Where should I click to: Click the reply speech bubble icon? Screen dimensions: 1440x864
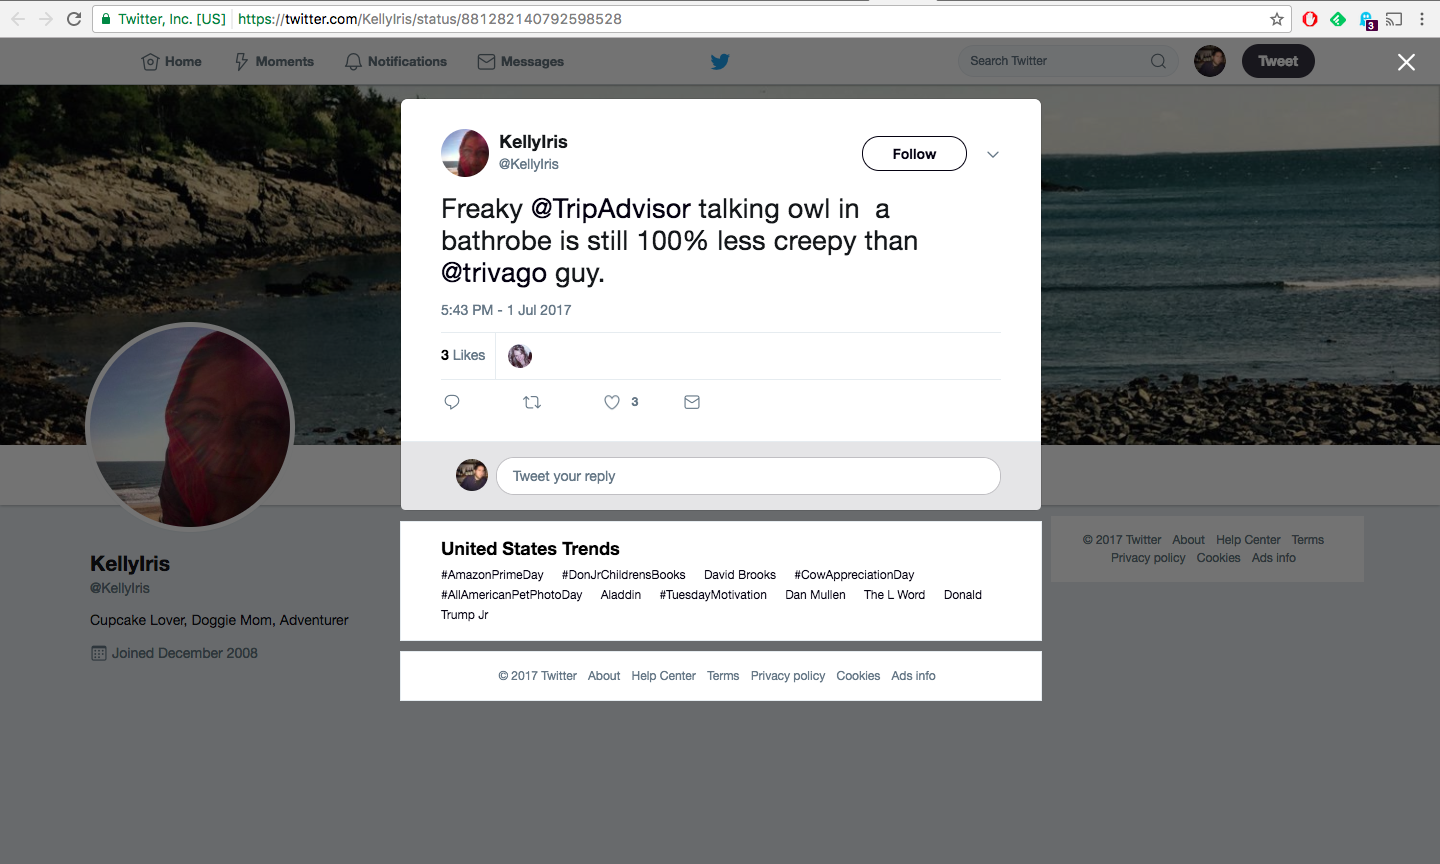(x=452, y=402)
